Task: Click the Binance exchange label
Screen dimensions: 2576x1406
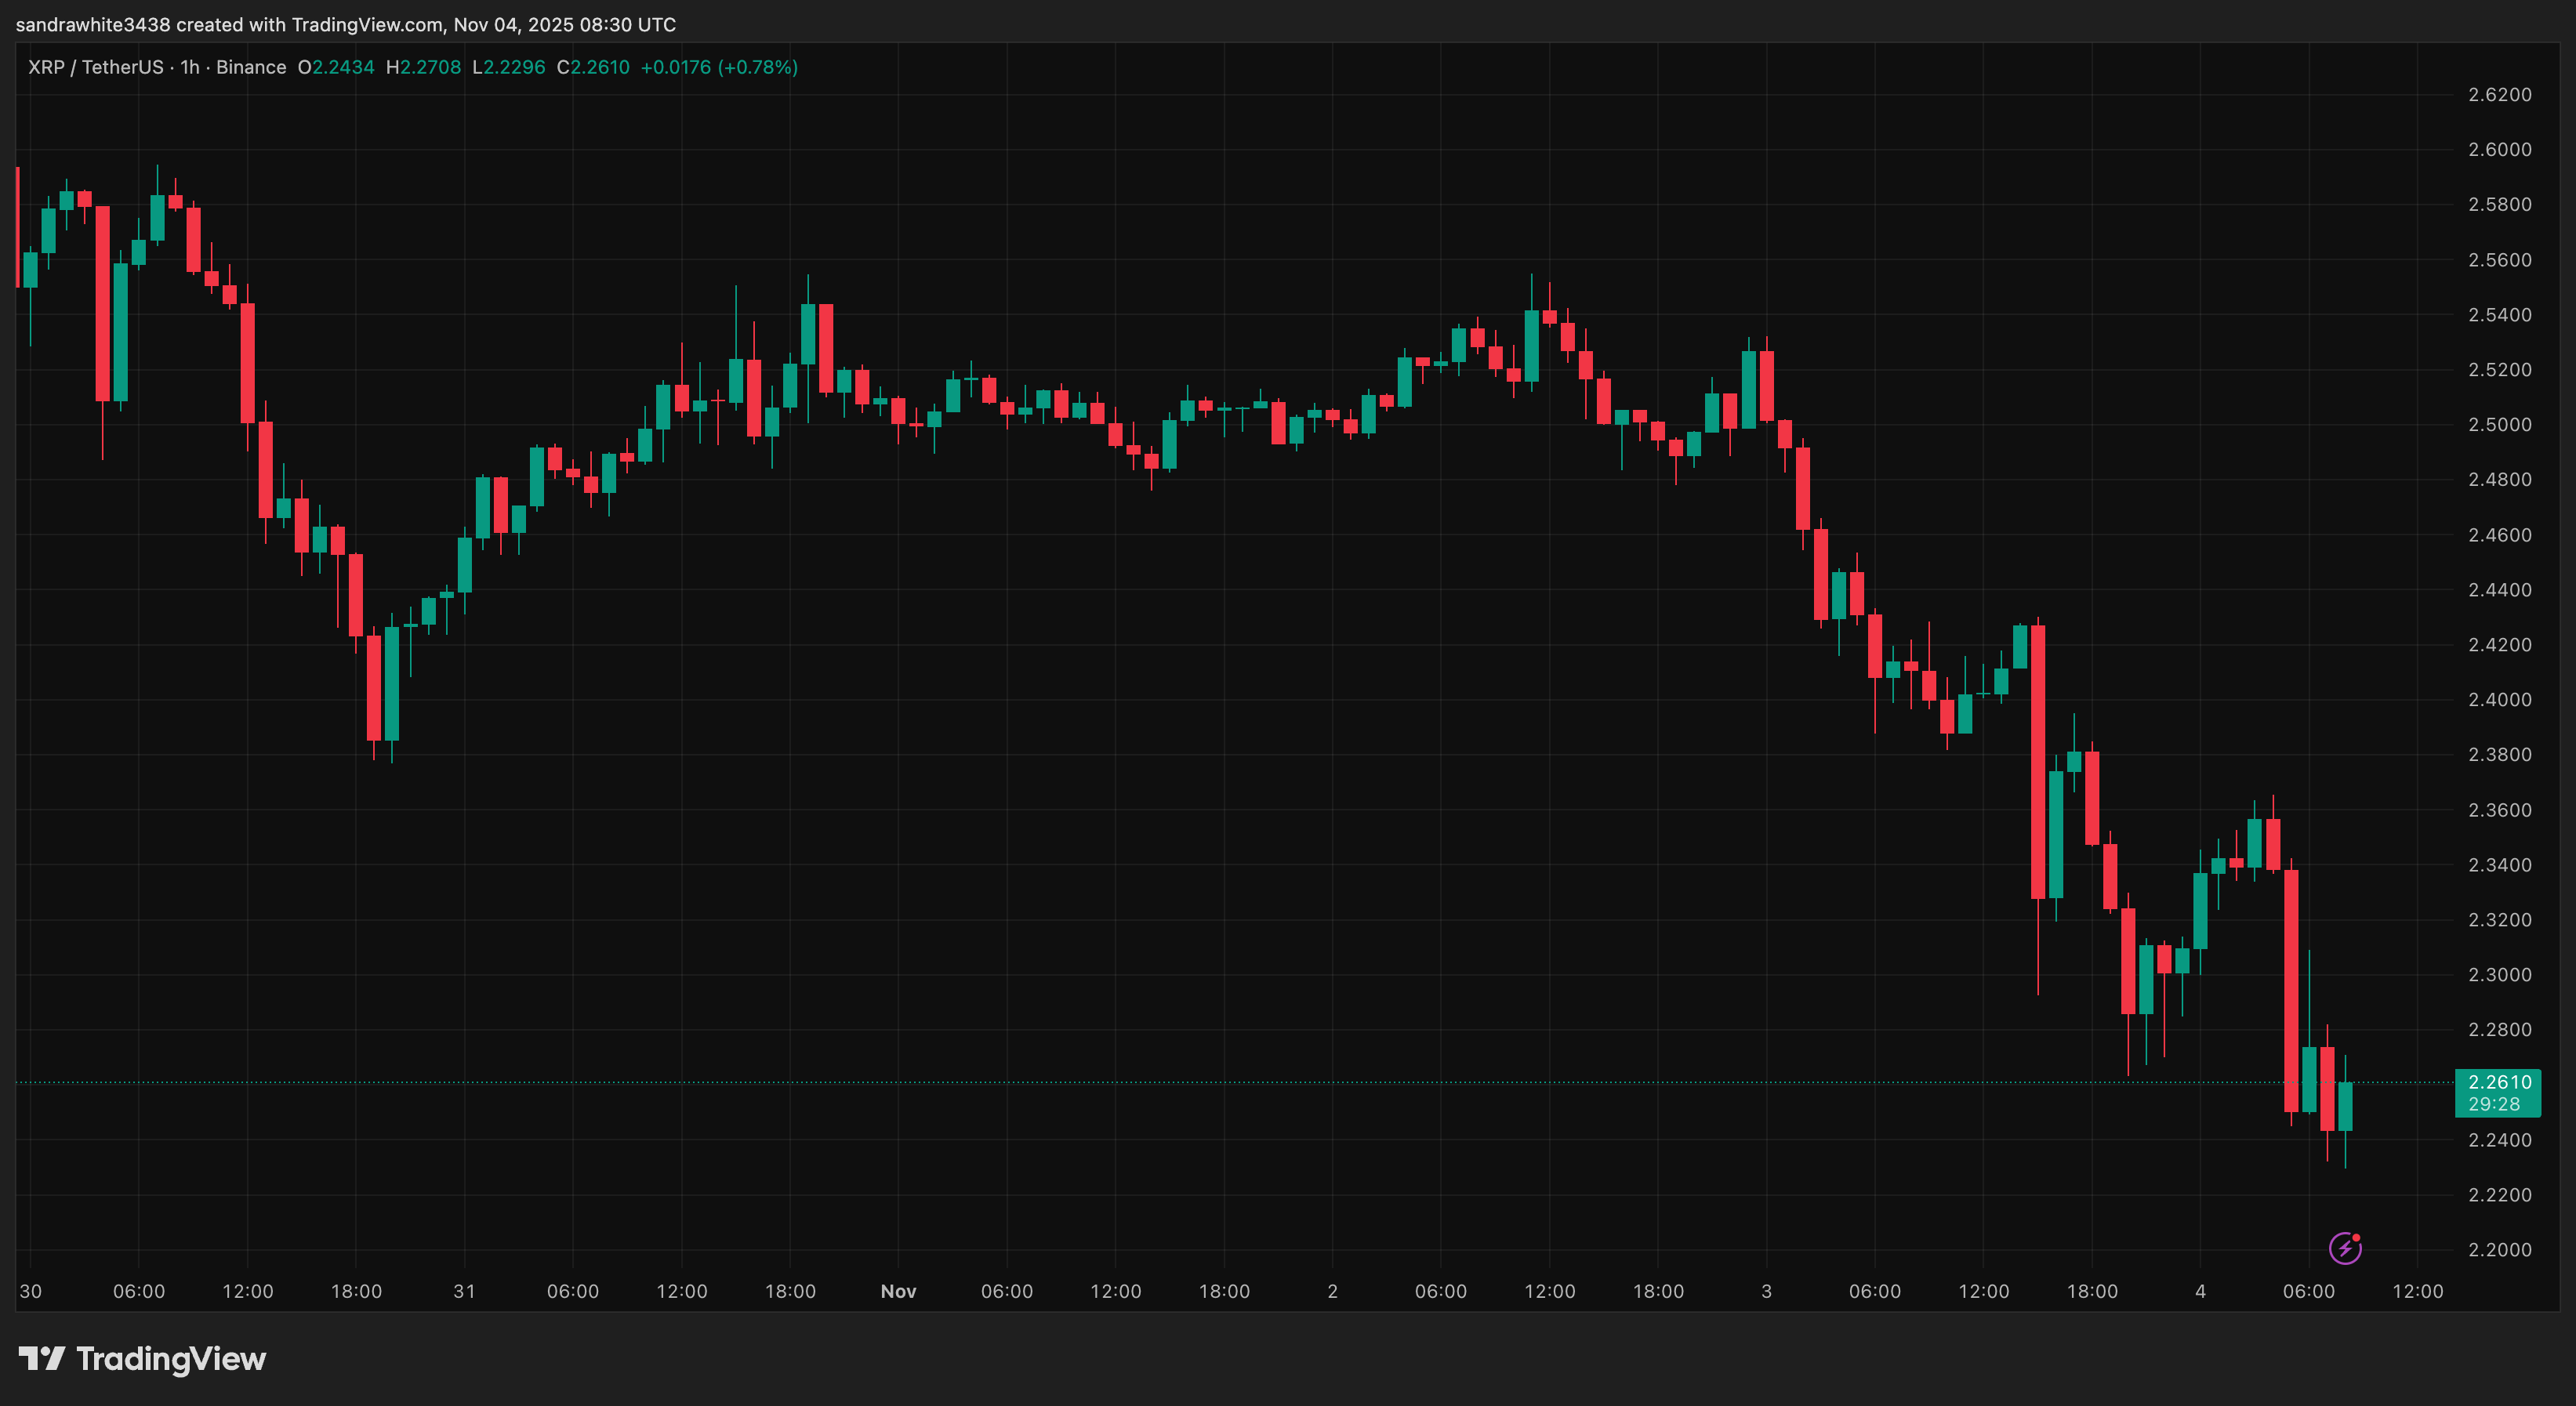Action: click(x=253, y=67)
